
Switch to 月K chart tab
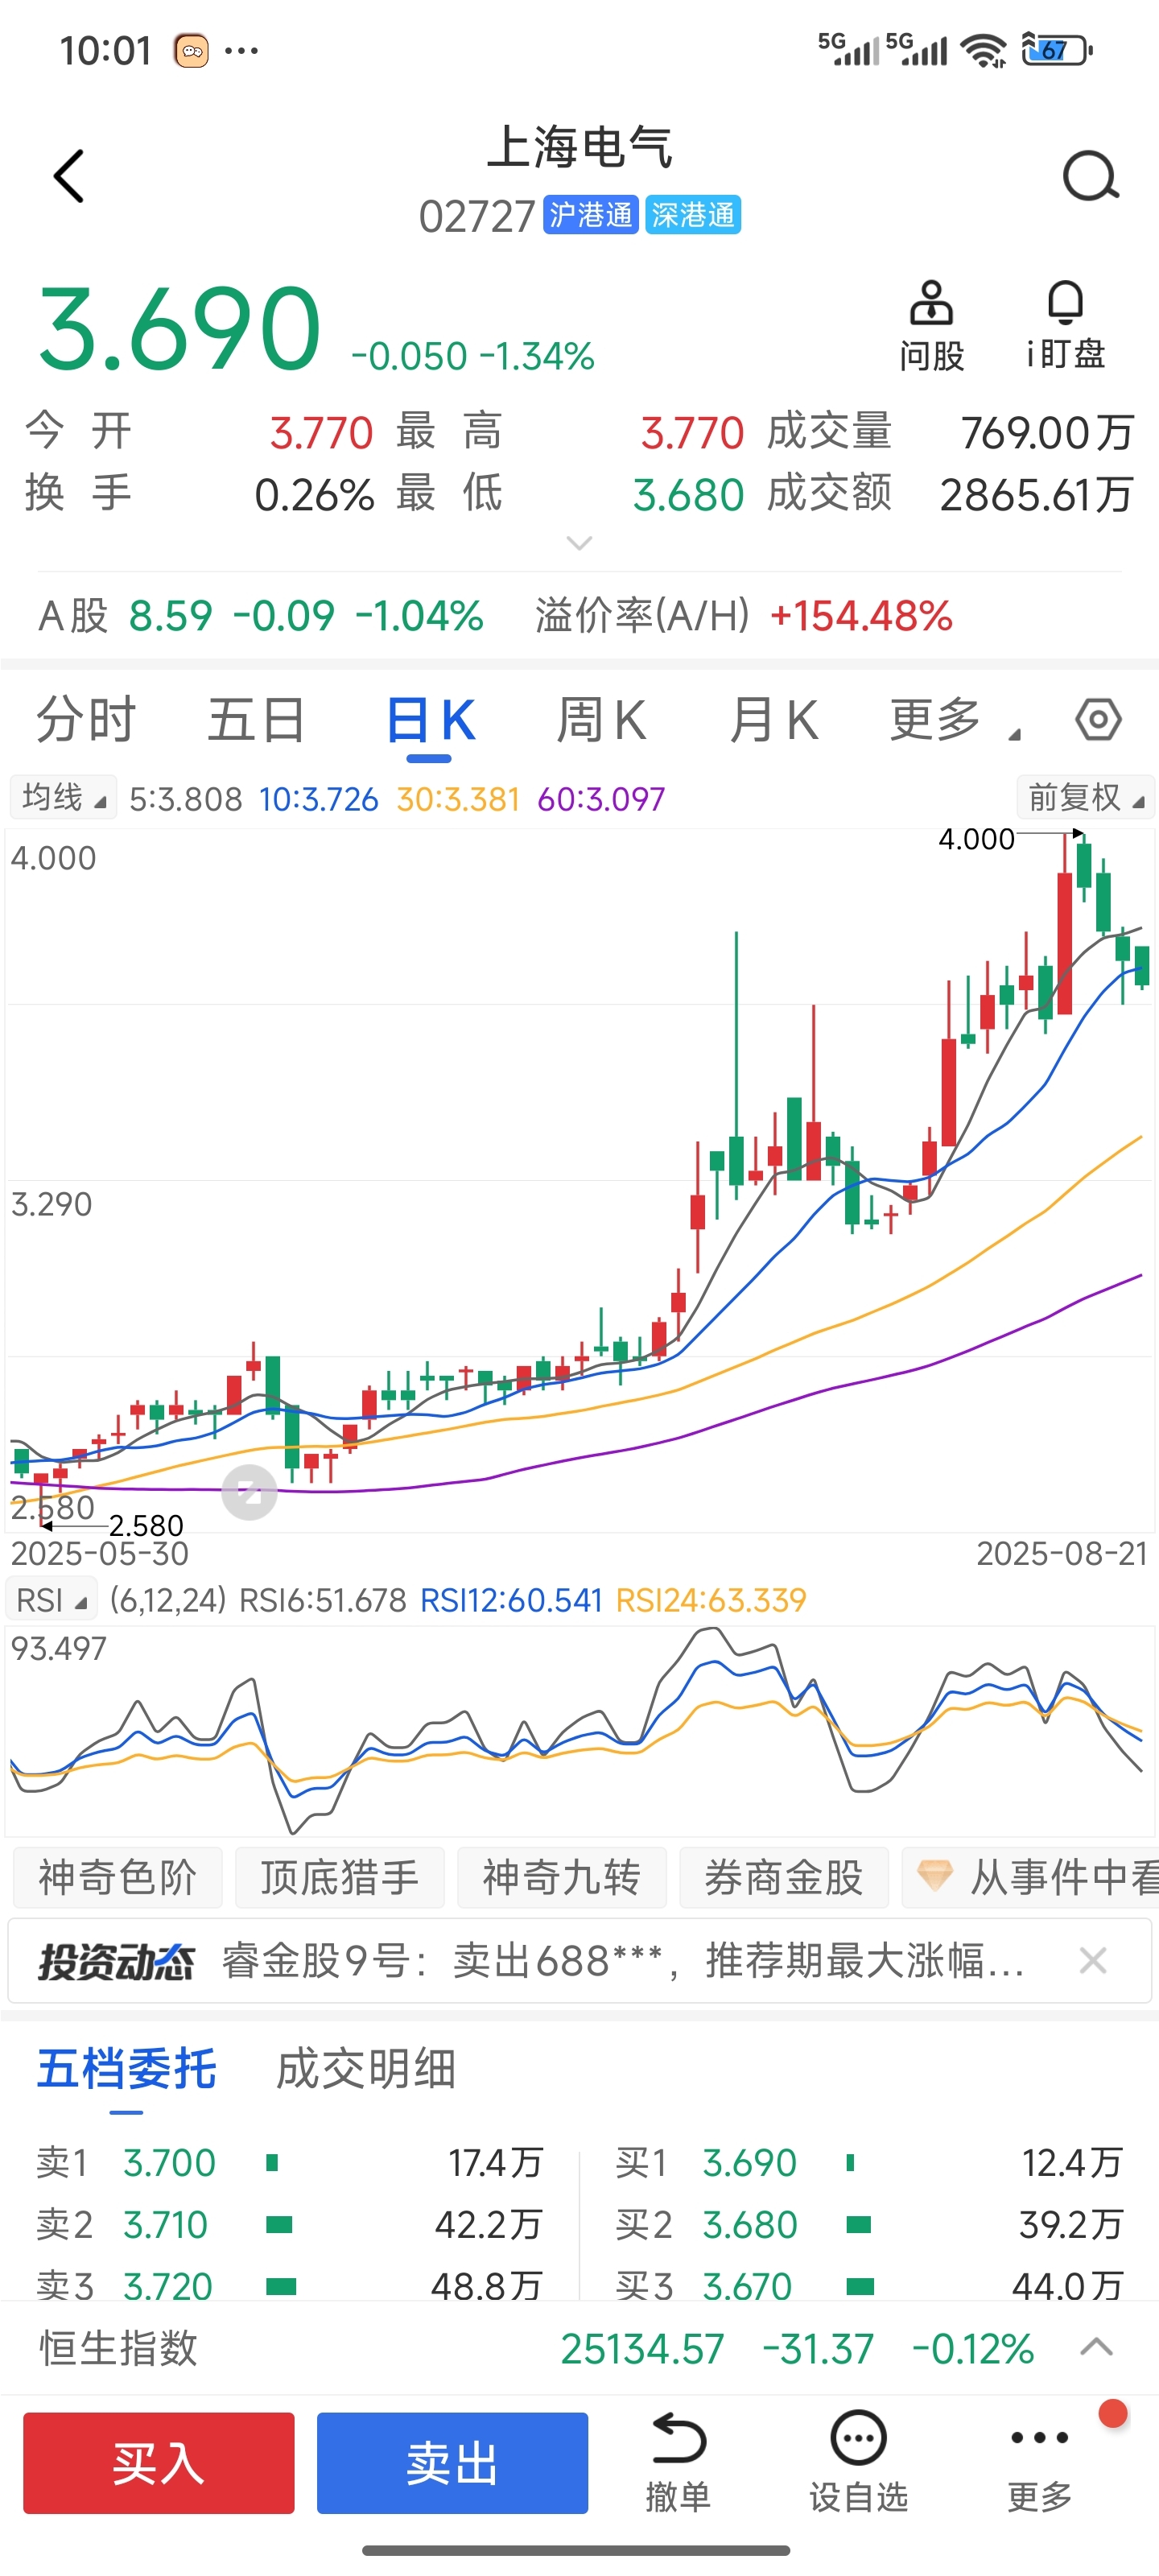click(x=773, y=720)
